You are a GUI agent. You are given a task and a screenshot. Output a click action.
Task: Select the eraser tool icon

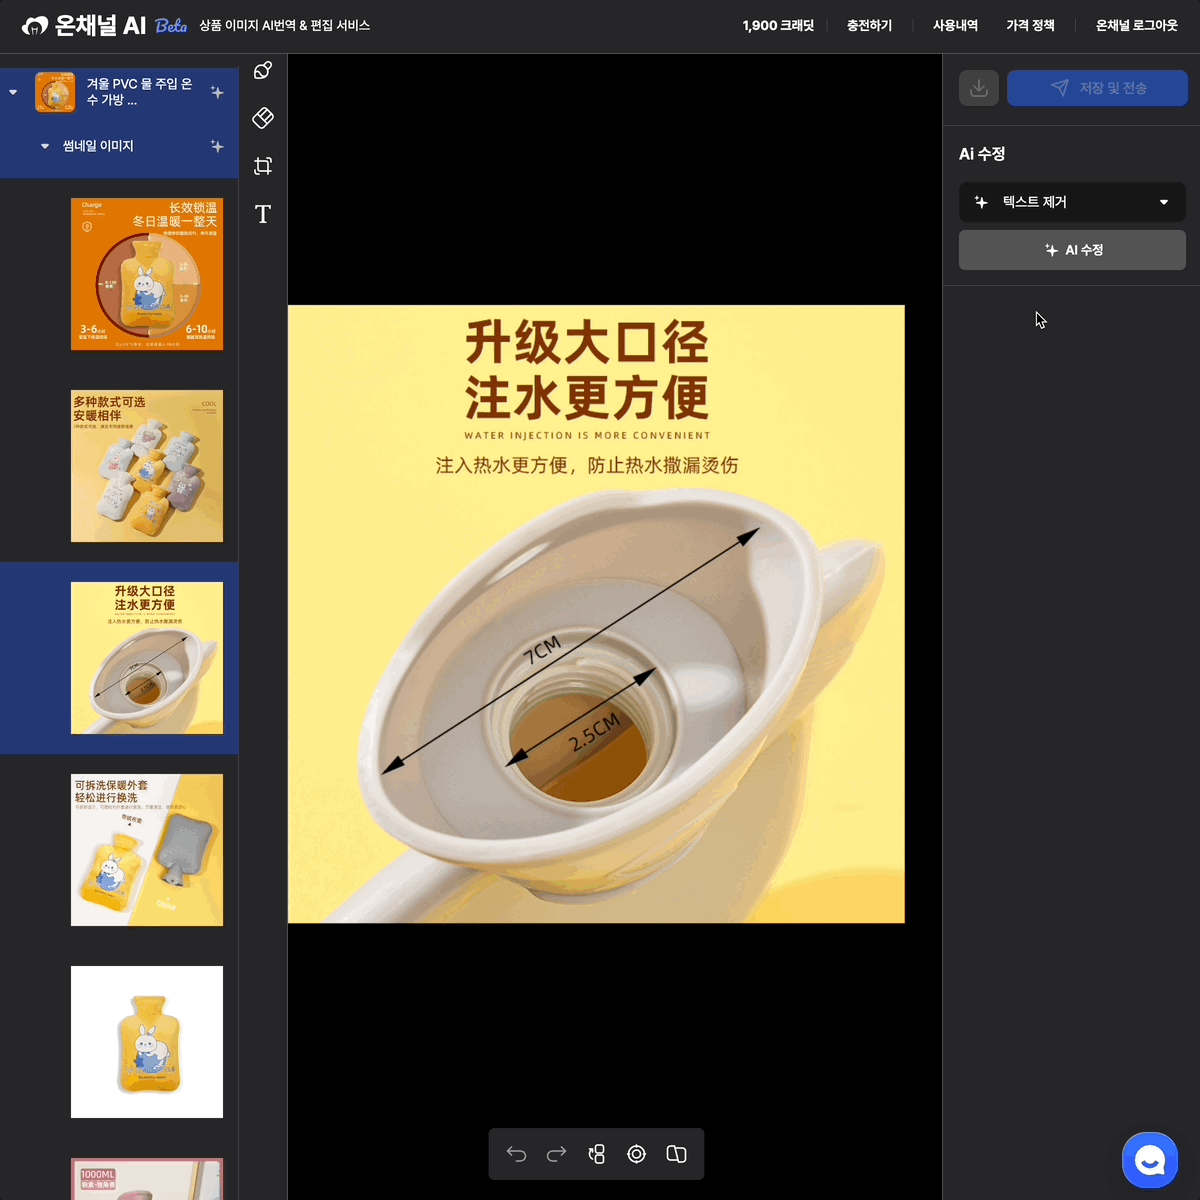[263, 118]
